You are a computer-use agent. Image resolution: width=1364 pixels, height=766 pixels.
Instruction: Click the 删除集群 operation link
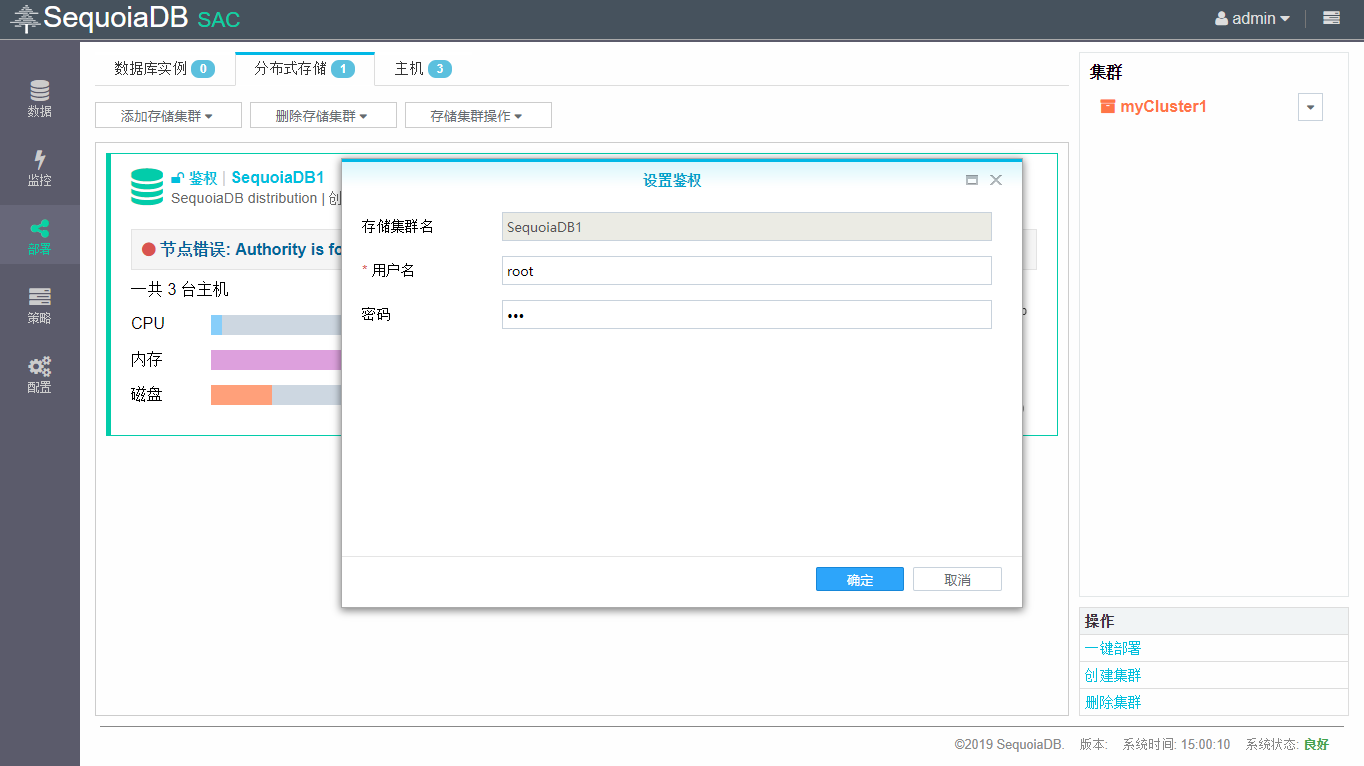(1113, 703)
